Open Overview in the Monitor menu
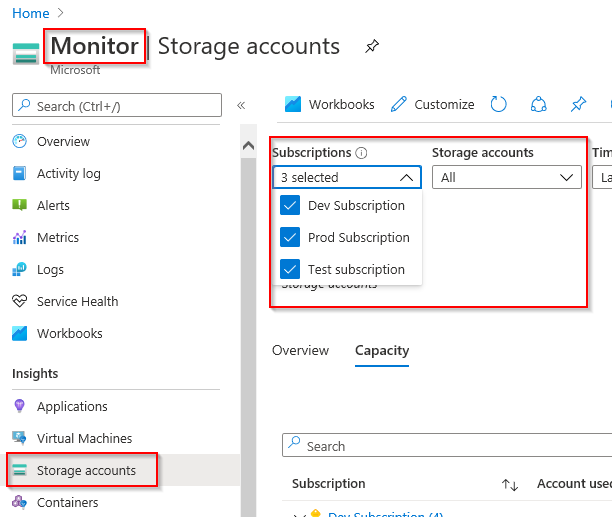Viewport: 612px width, 517px height. click(63, 141)
